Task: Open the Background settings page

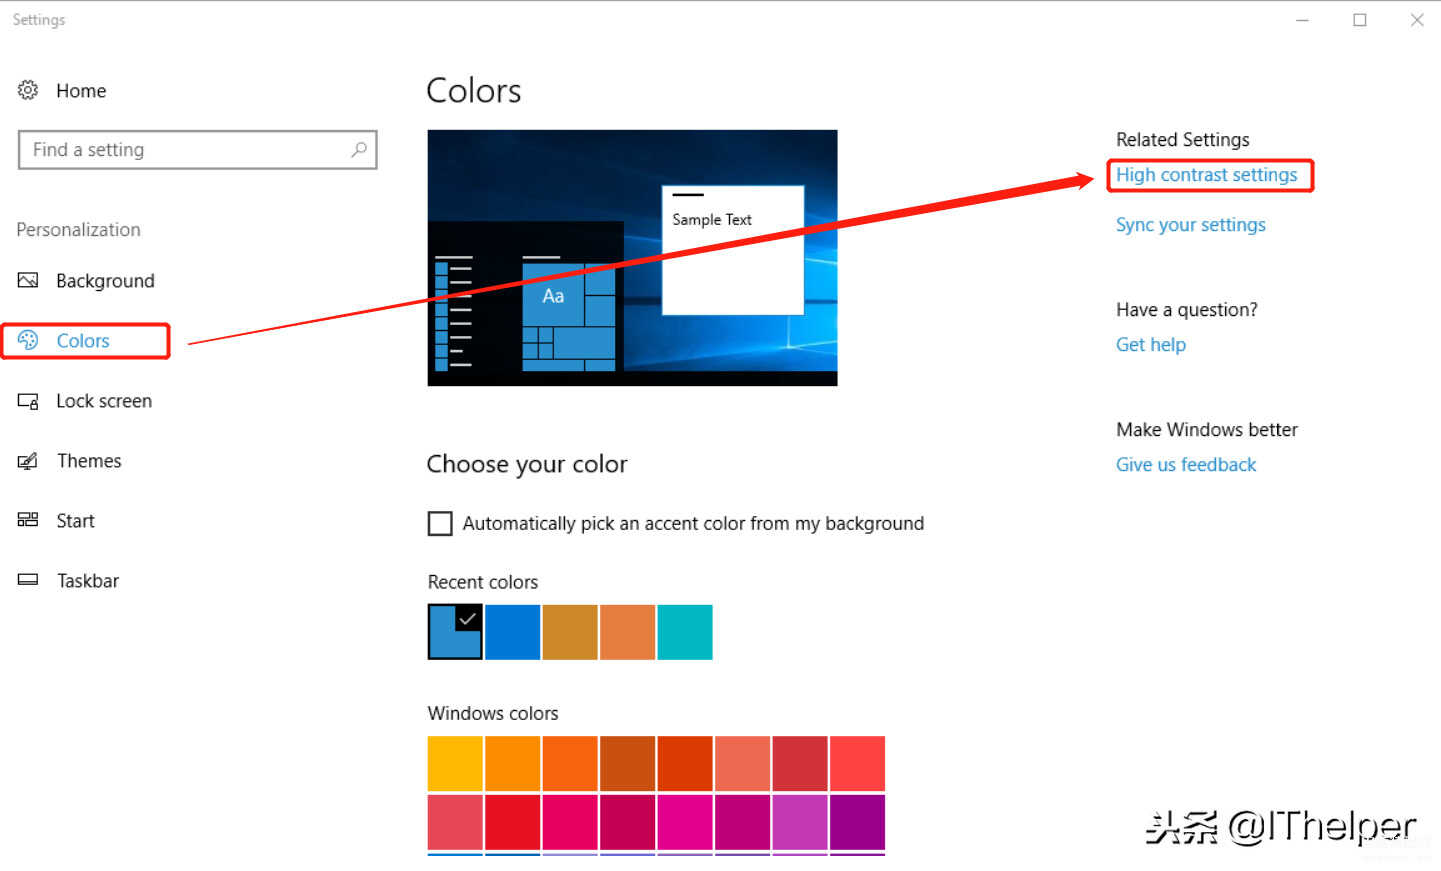Action: point(105,281)
